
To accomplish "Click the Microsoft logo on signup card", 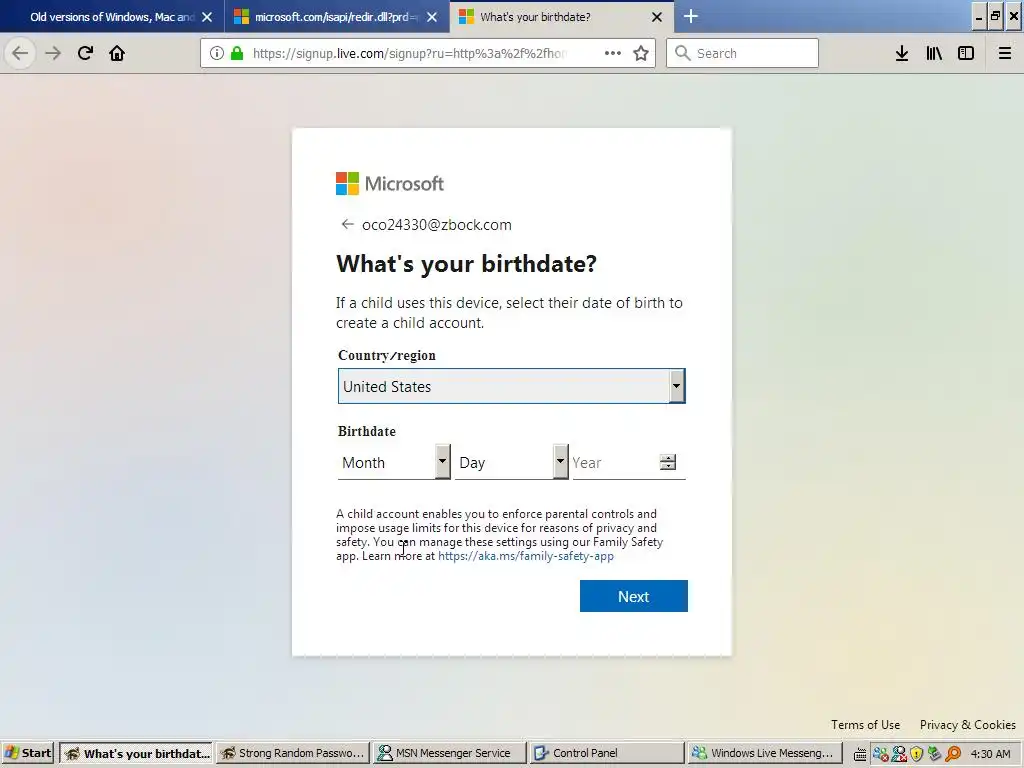I will 390,184.
